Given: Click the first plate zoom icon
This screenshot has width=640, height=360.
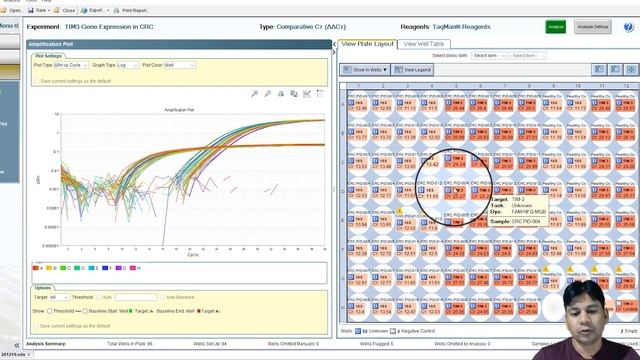Looking at the screenshot, I should tap(599, 70).
